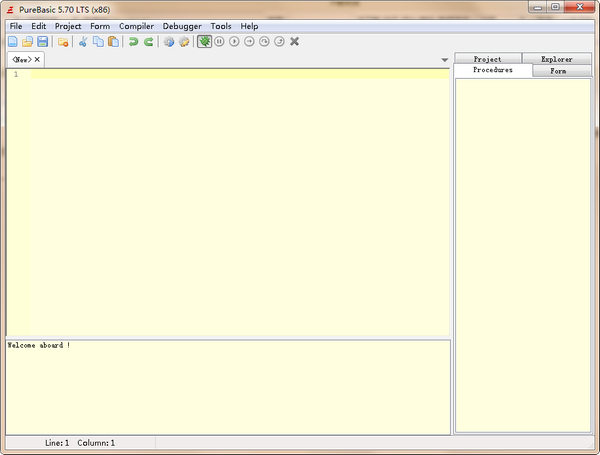The height and width of the screenshot is (455, 600).
Task: Save the source with the floppy icon
Action: click(42, 42)
